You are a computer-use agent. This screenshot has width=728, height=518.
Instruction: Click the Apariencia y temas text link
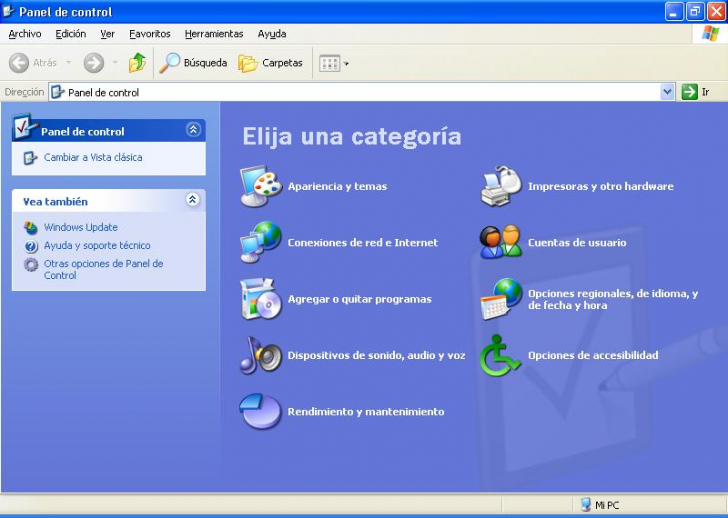(337, 186)
